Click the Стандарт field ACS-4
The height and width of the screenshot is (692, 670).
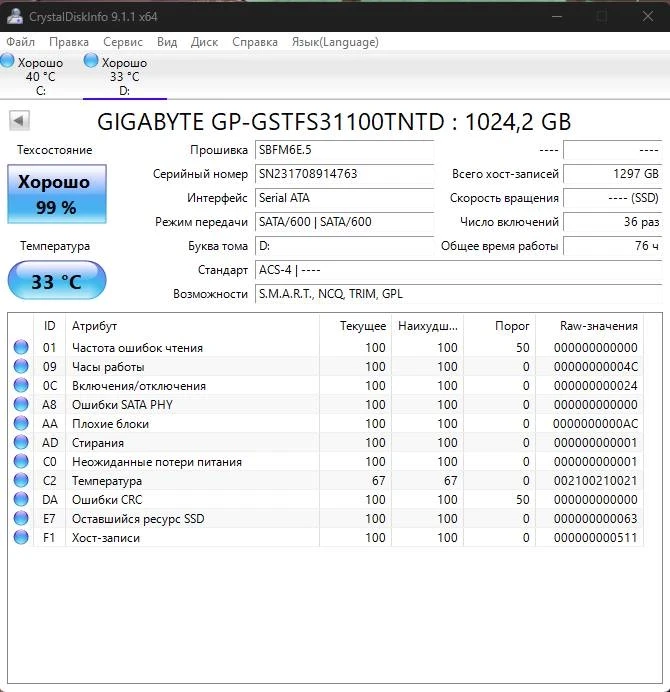(458, 270)
